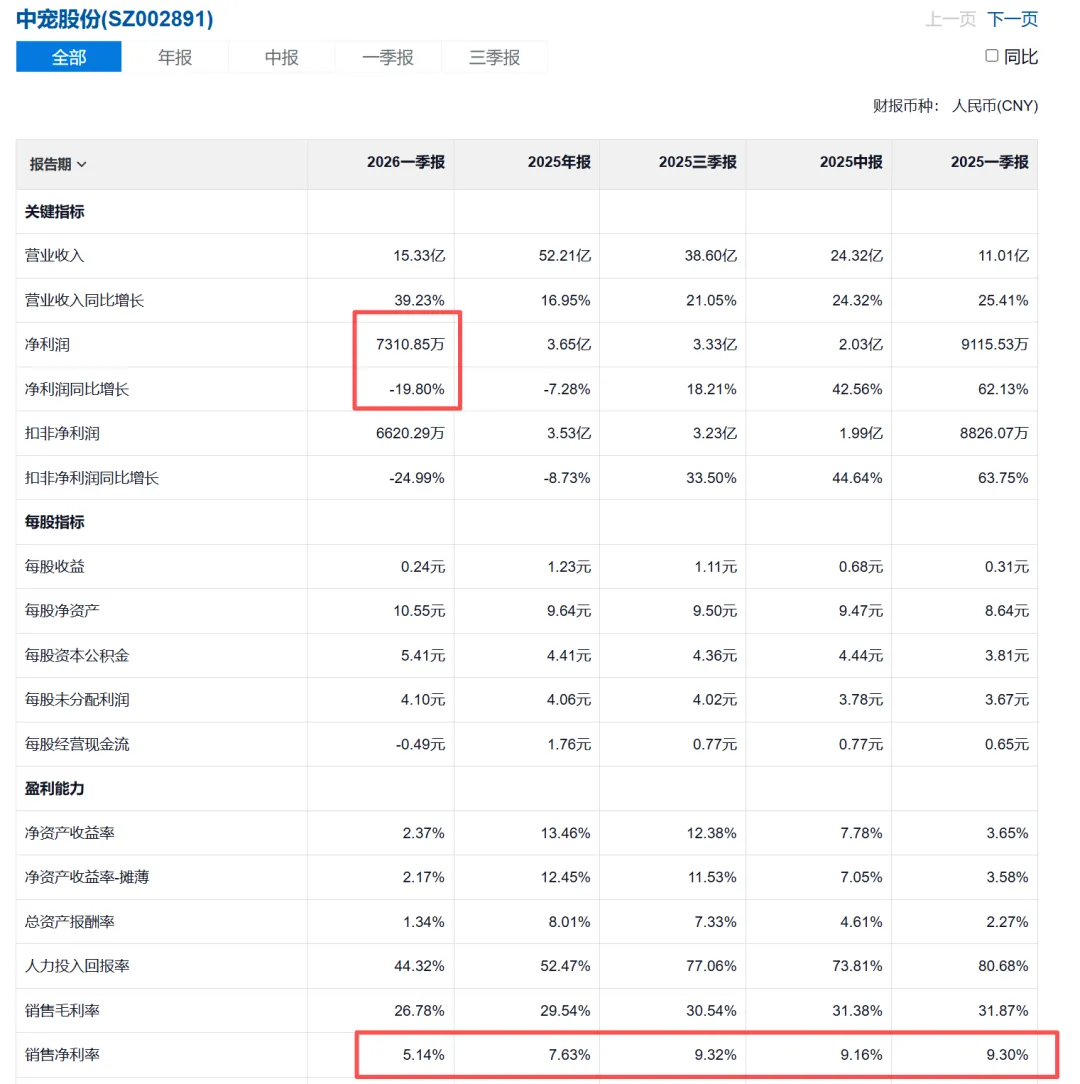Select the 2025一季报 column header

989,162
